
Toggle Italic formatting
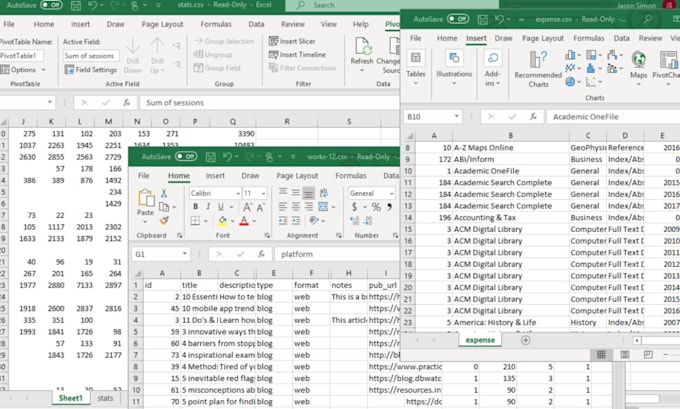coord(208,207)
